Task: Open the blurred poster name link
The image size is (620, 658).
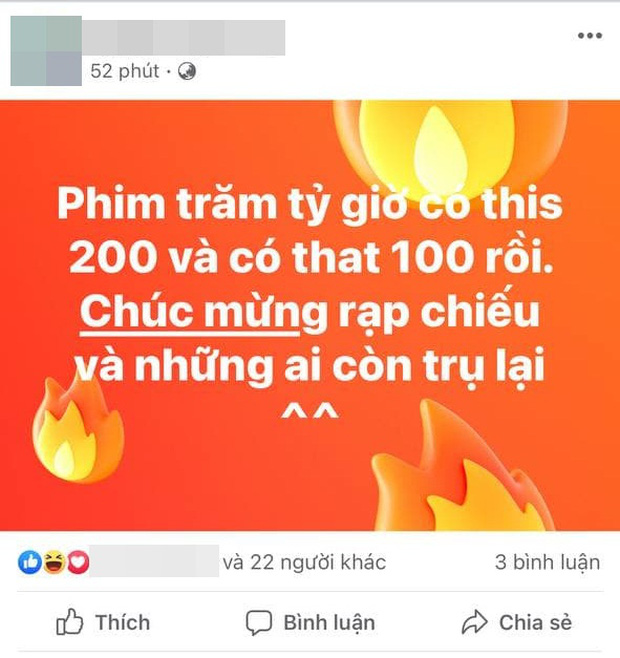Action: click(x=183, y=37)
